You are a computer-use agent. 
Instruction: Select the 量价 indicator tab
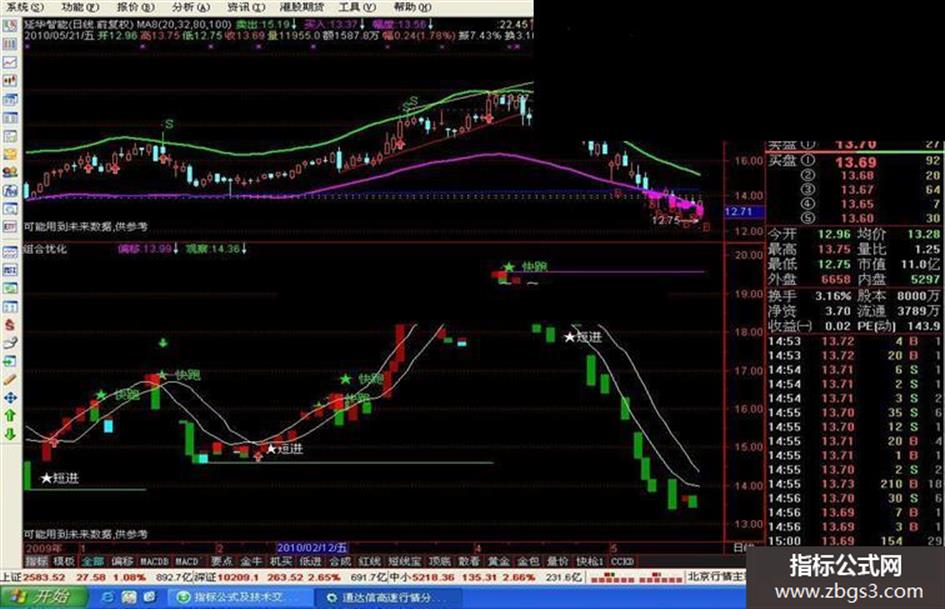pos(558,561)
